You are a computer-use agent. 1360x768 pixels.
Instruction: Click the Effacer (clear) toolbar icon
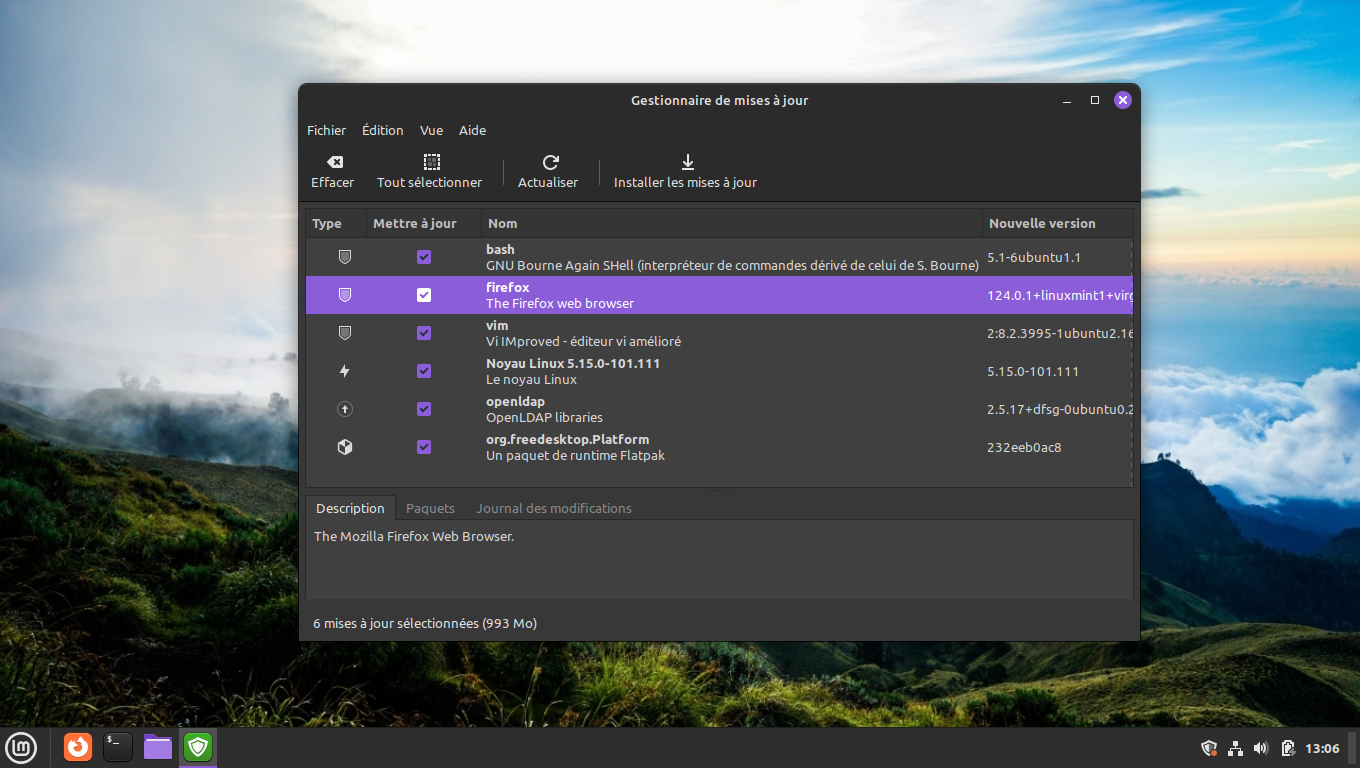tap(334, 162)
